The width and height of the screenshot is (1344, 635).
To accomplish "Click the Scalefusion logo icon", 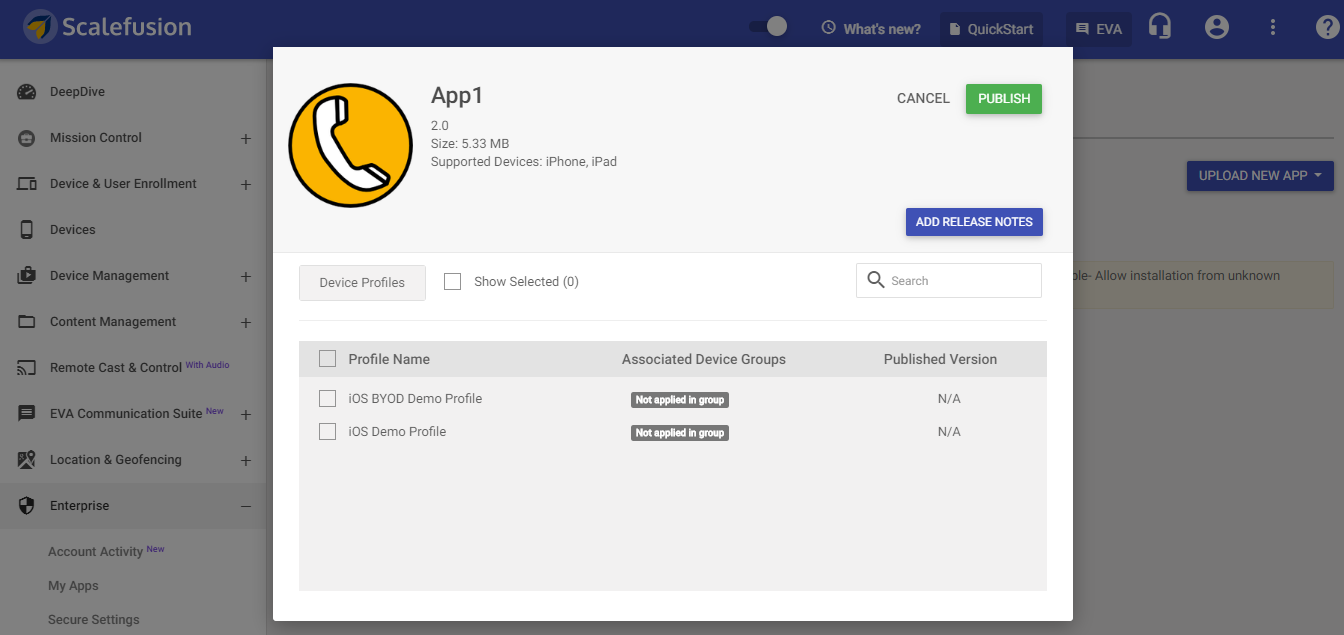I will pos(40,28).
